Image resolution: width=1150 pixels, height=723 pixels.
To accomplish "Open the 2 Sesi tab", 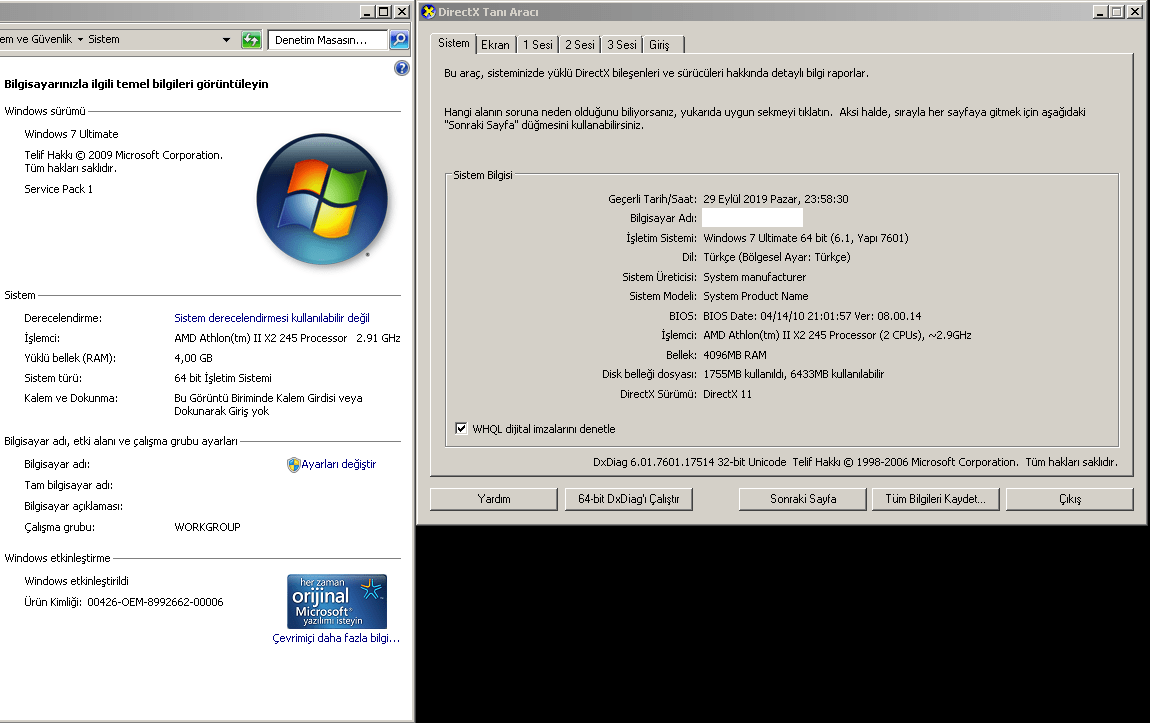I will (x=579, y=45).
